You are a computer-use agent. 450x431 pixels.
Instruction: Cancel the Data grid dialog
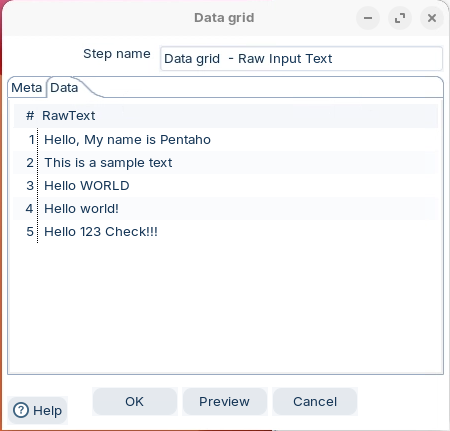pos(315,402)
